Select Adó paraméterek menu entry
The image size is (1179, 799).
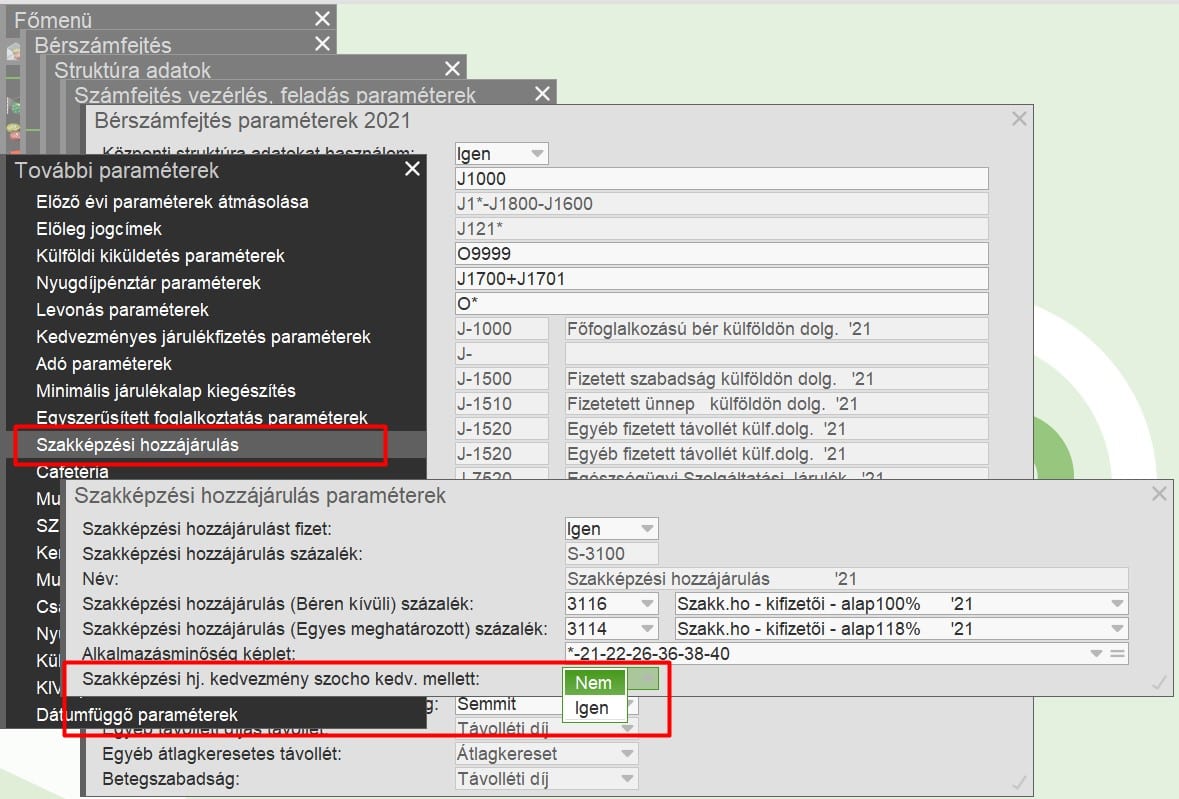coord(104,364)
